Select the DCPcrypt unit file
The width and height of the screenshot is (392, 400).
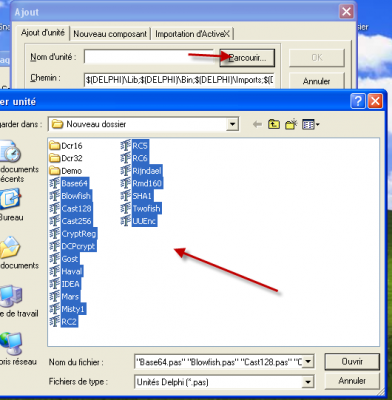pyautogui.click(x=73, y=246)
